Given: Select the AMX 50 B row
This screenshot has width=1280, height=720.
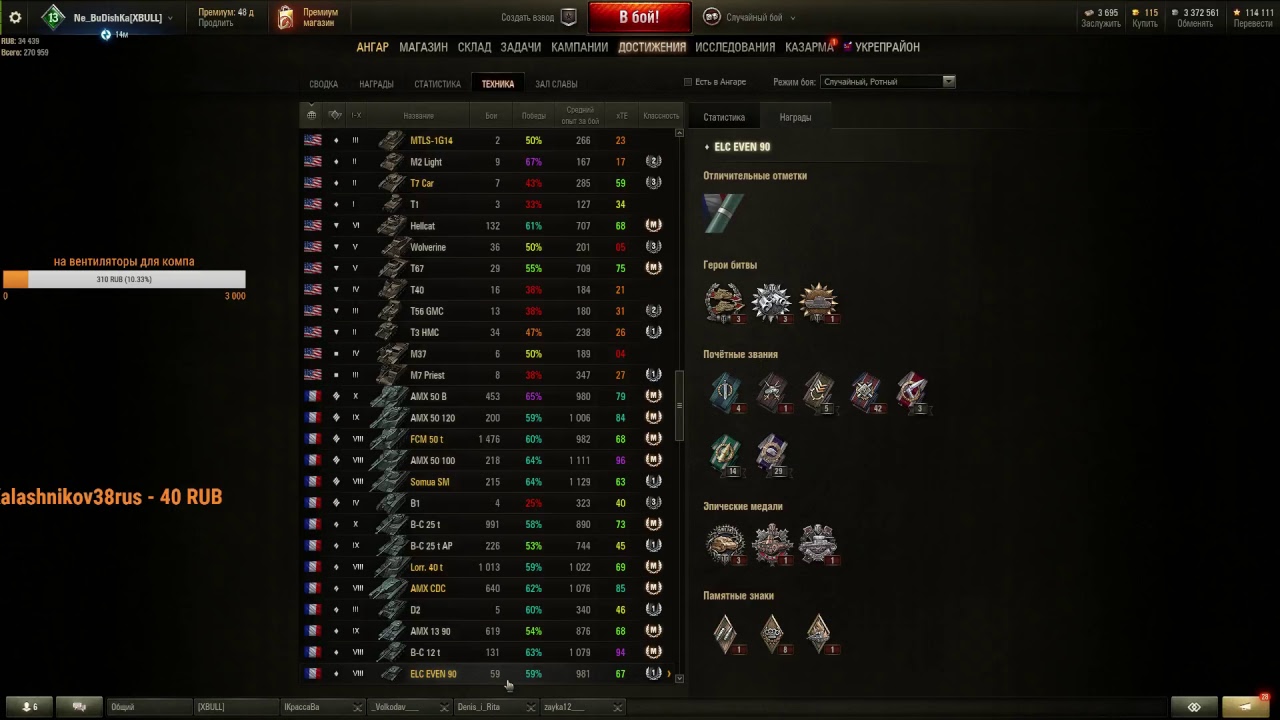Looking at the screenshot, I should click(x=490, y=397).
